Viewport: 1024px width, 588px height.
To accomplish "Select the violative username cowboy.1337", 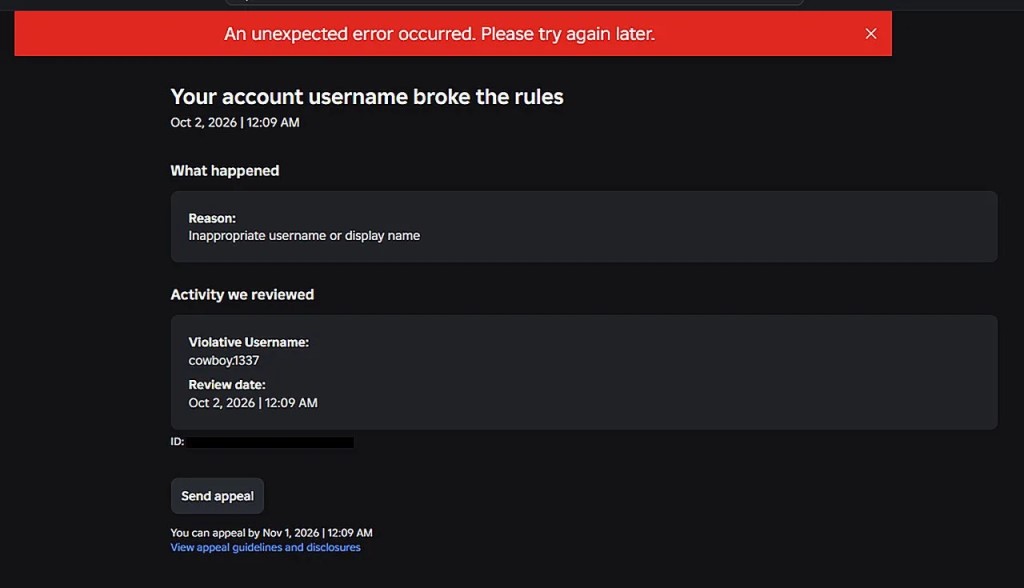I will coord(223,361).
